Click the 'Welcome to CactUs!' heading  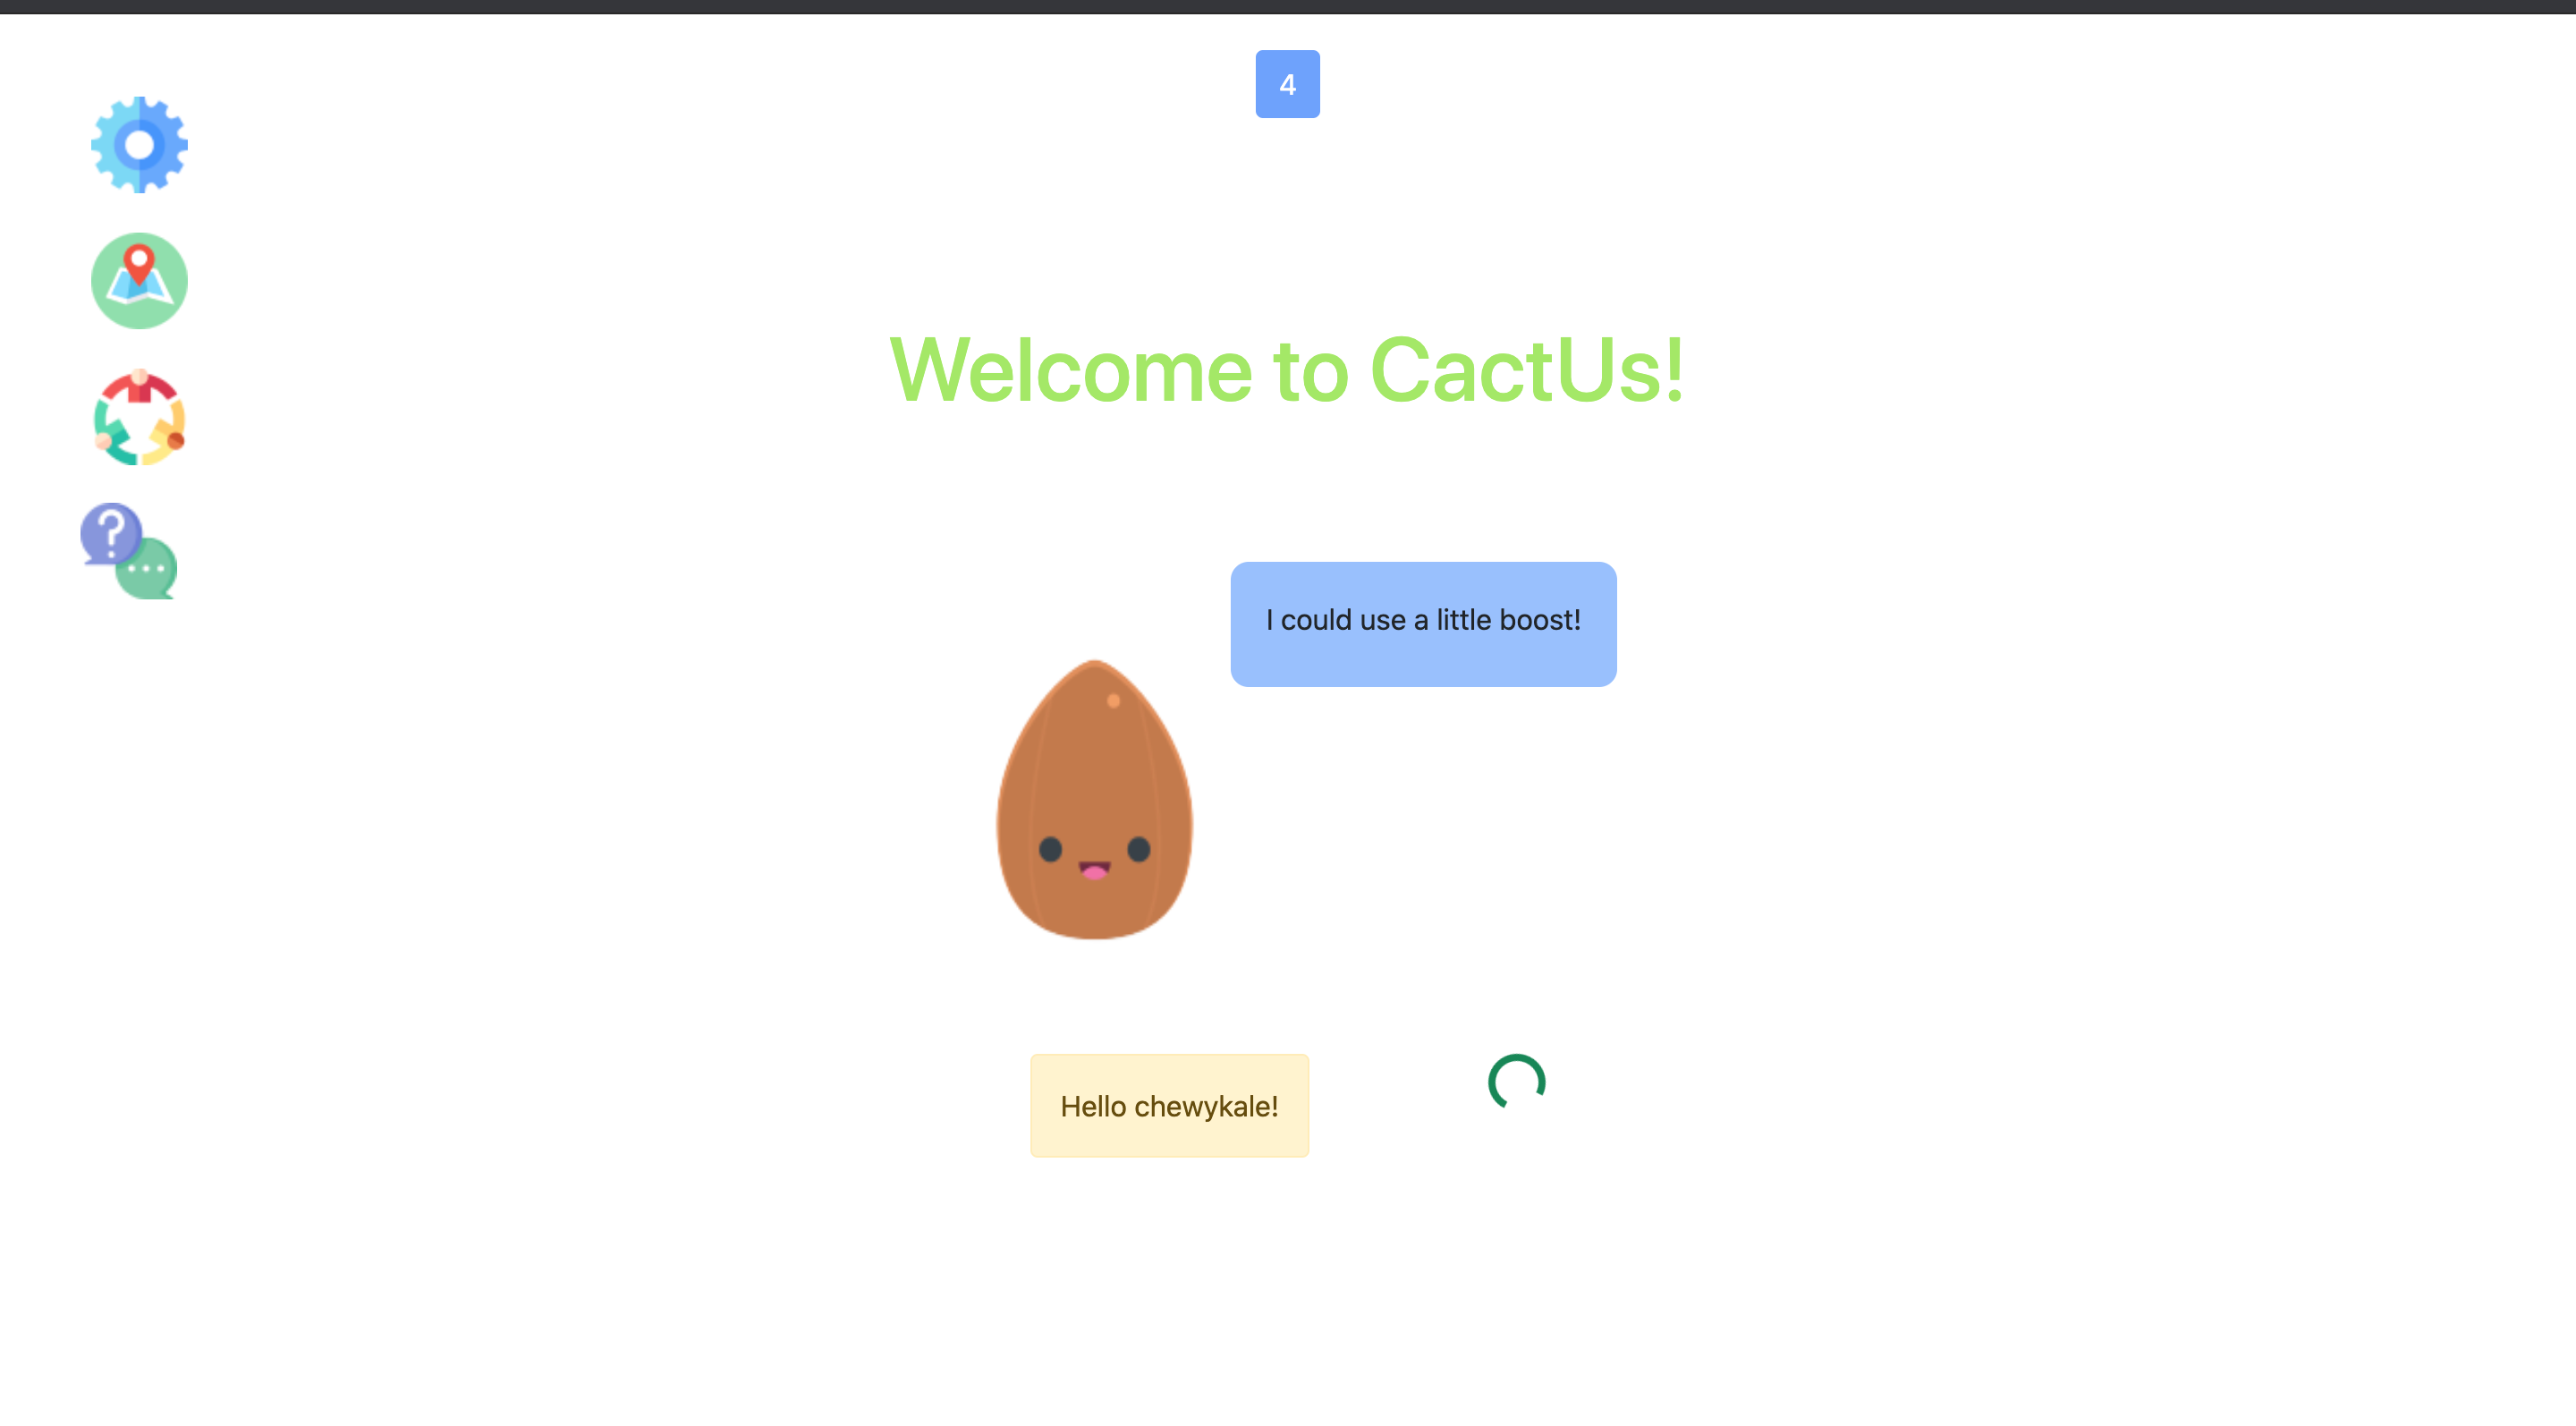coord(1287,370)
